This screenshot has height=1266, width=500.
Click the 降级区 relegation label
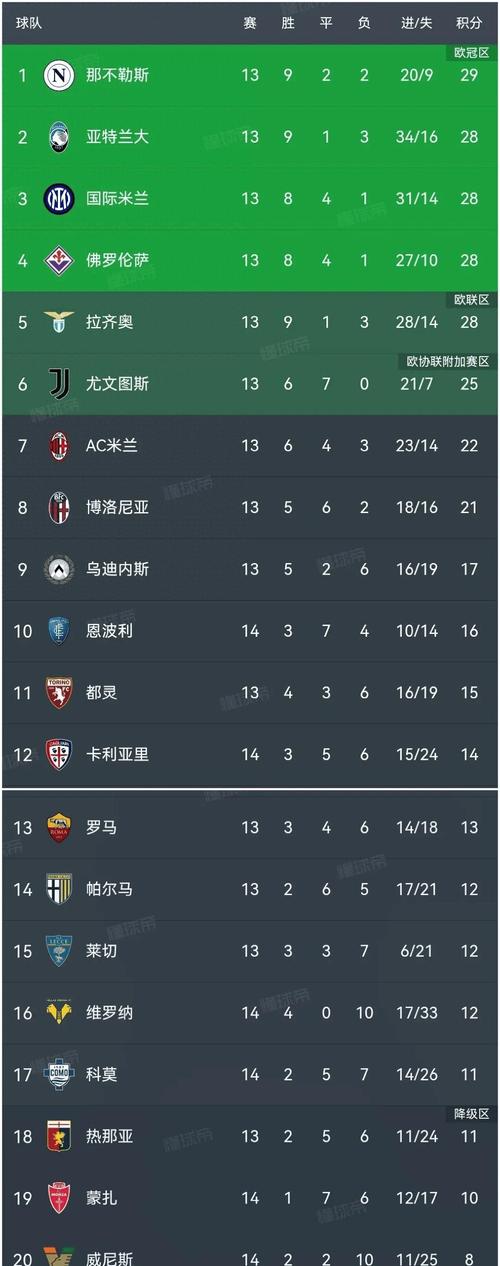click(469, 1114)
